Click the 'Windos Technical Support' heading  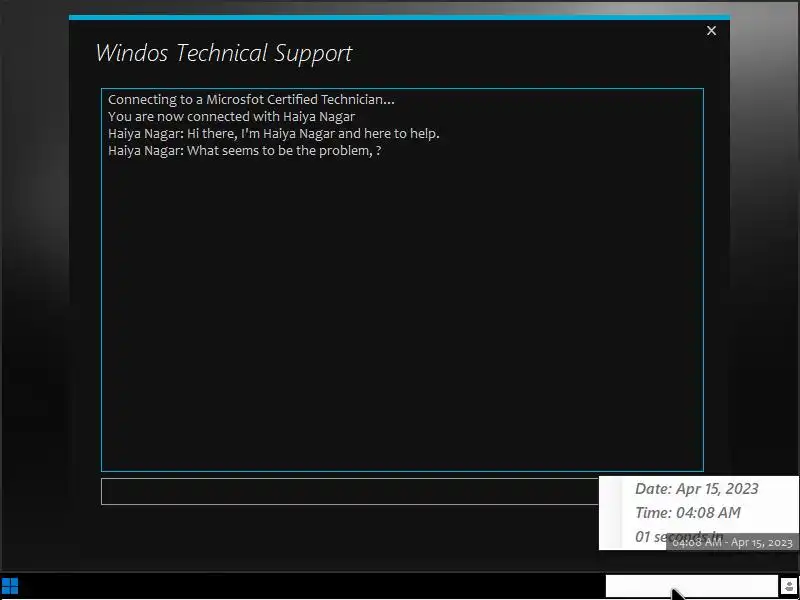click(223, 53)
